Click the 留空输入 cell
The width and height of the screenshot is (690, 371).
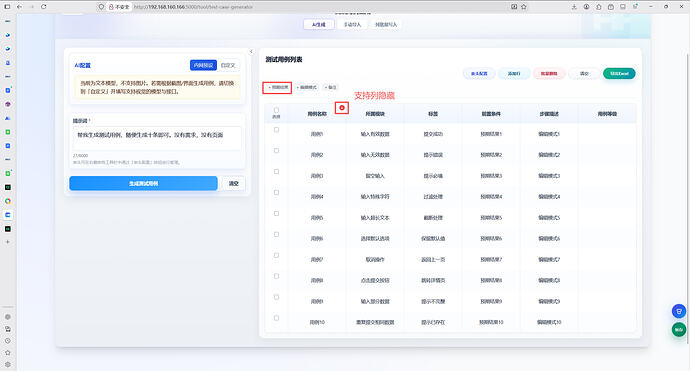[x=375, y=176]
